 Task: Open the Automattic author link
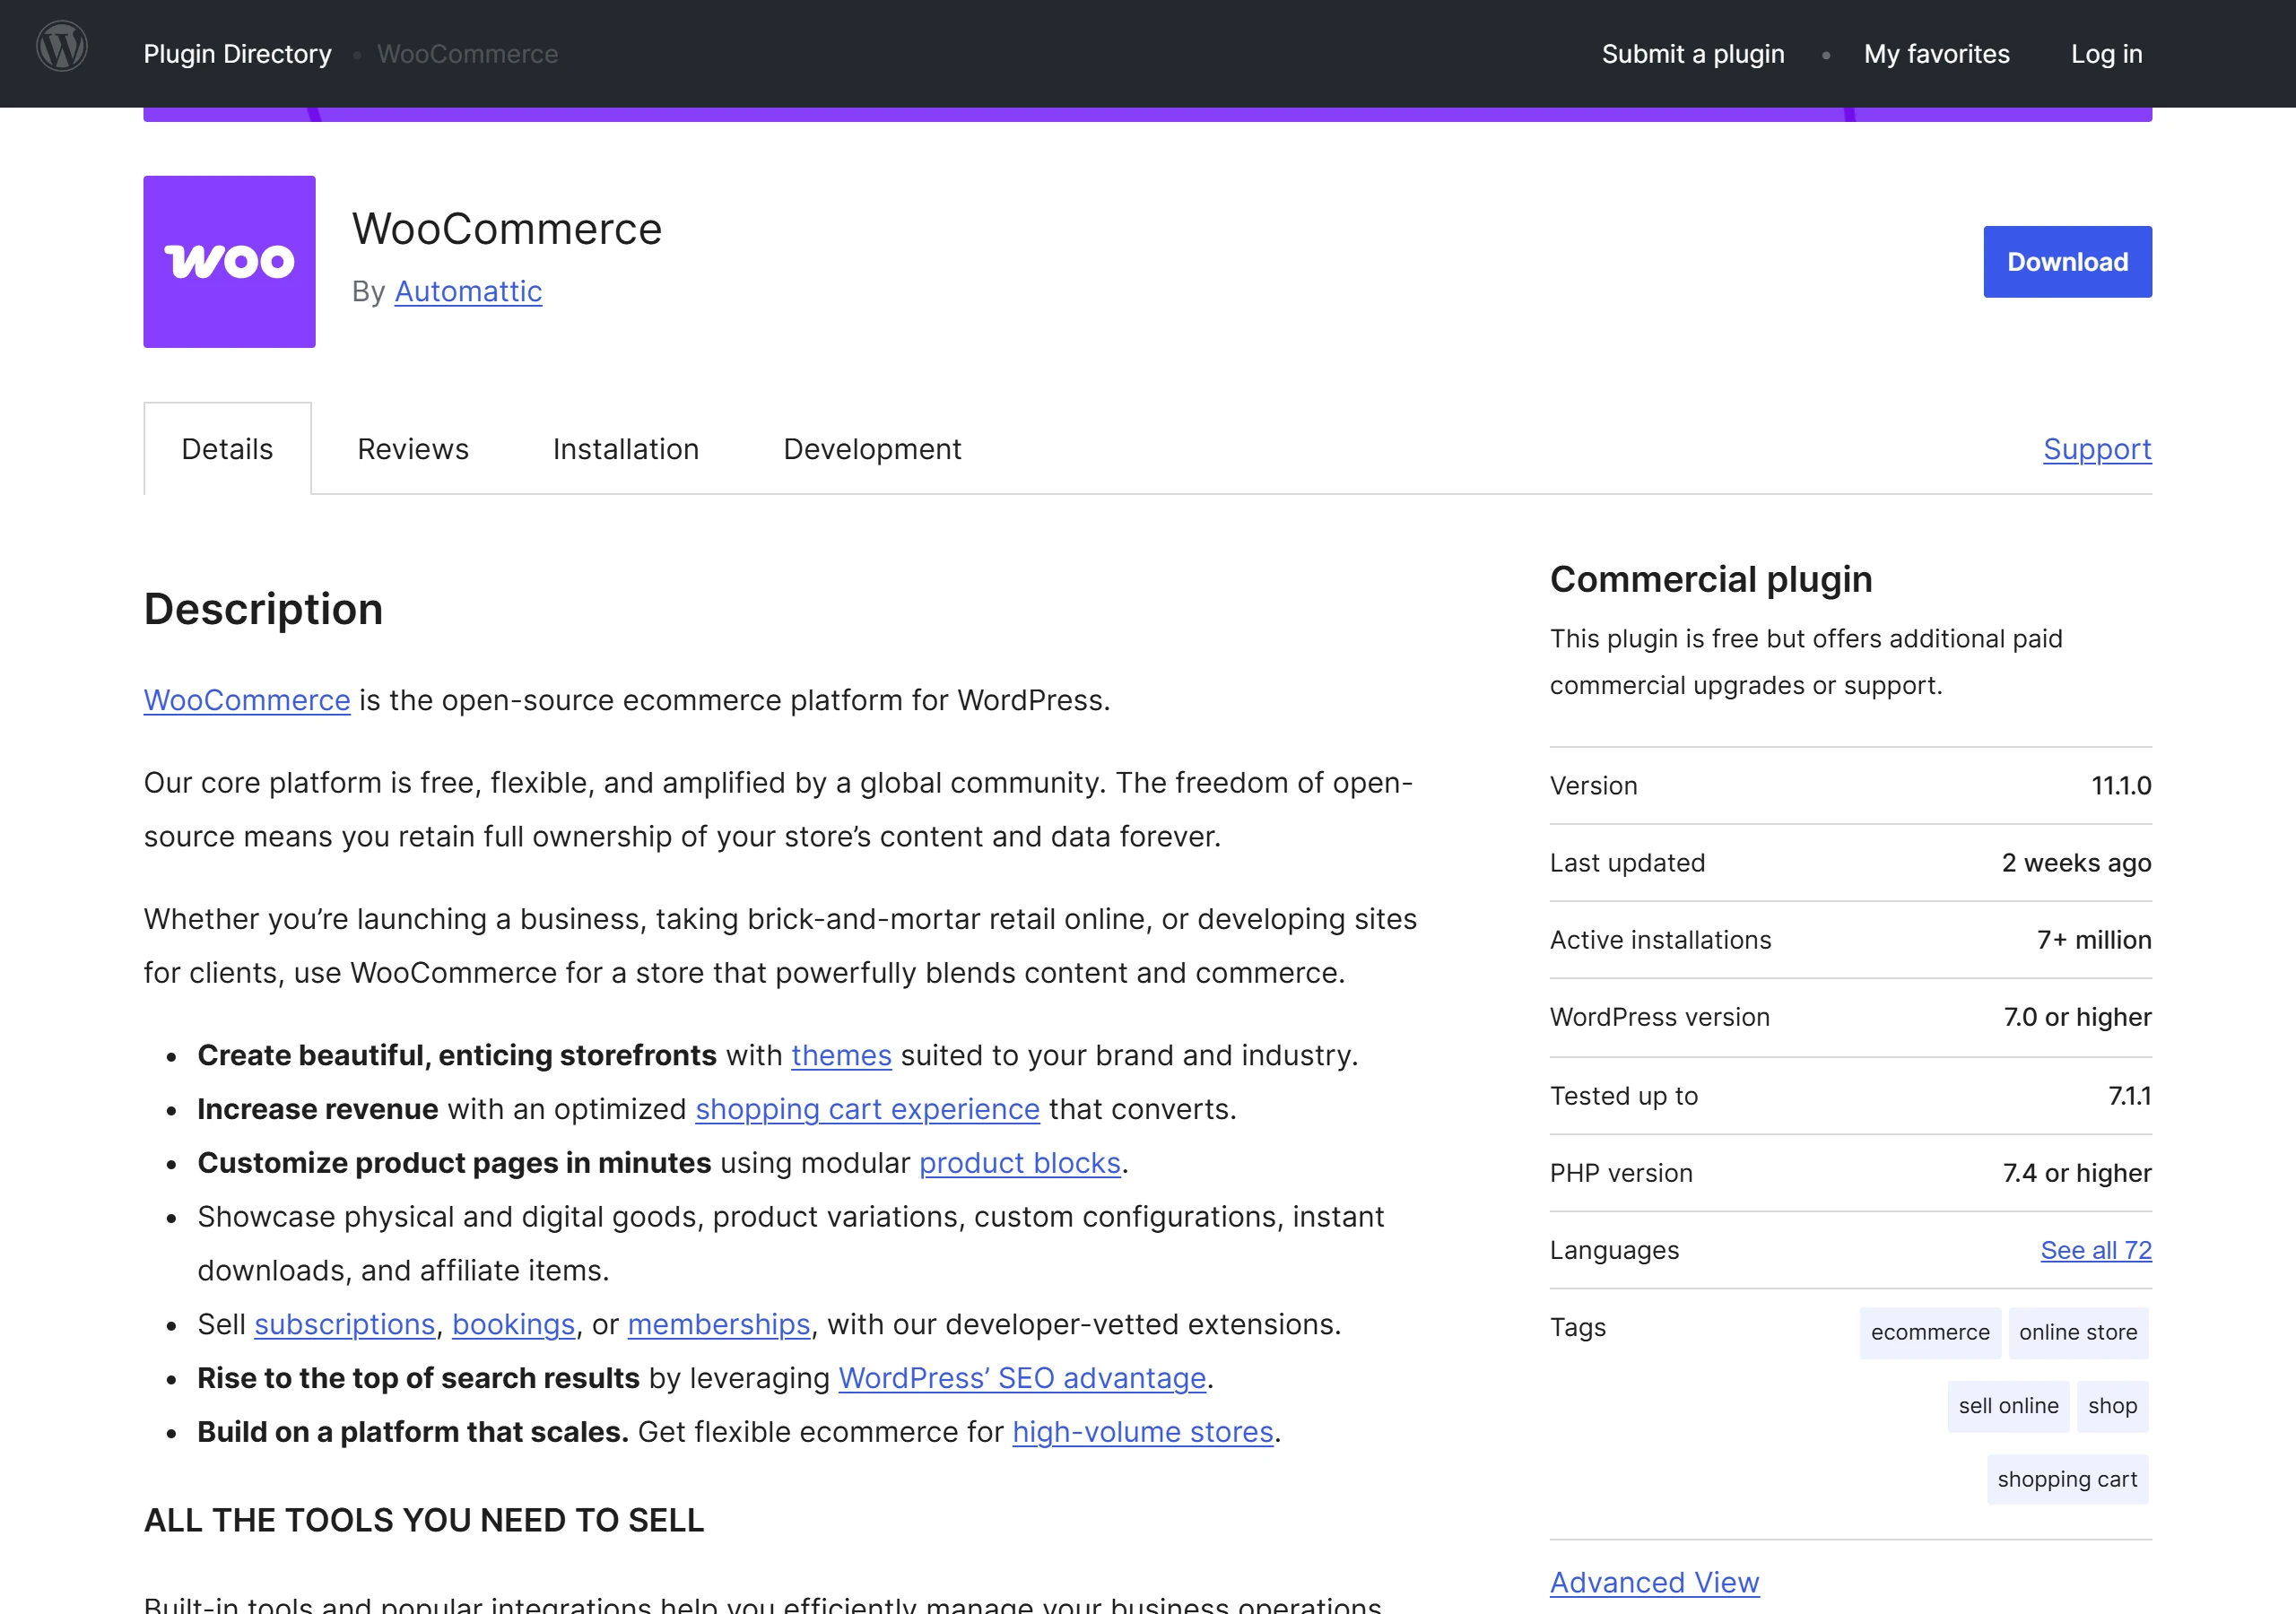tap(468, 291)
